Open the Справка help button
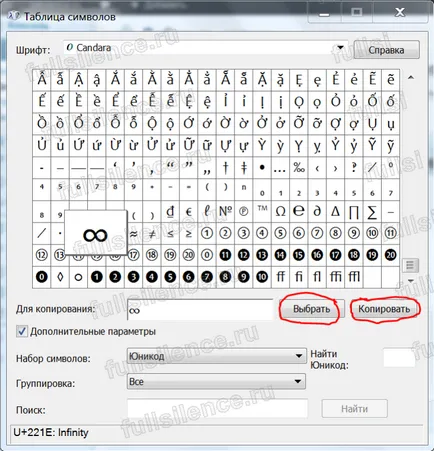 (x=386, y=50)
